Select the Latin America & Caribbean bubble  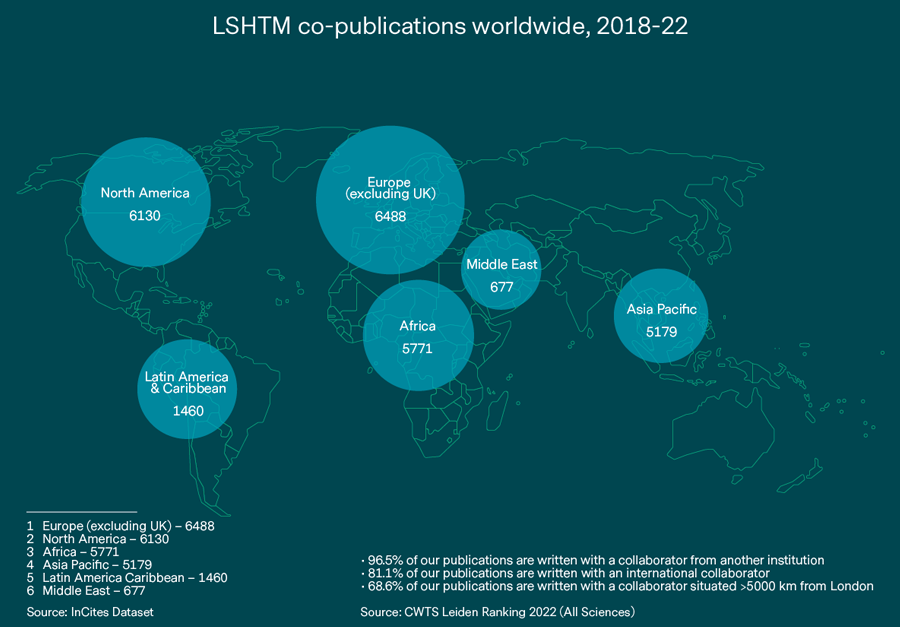coord(187,390)
